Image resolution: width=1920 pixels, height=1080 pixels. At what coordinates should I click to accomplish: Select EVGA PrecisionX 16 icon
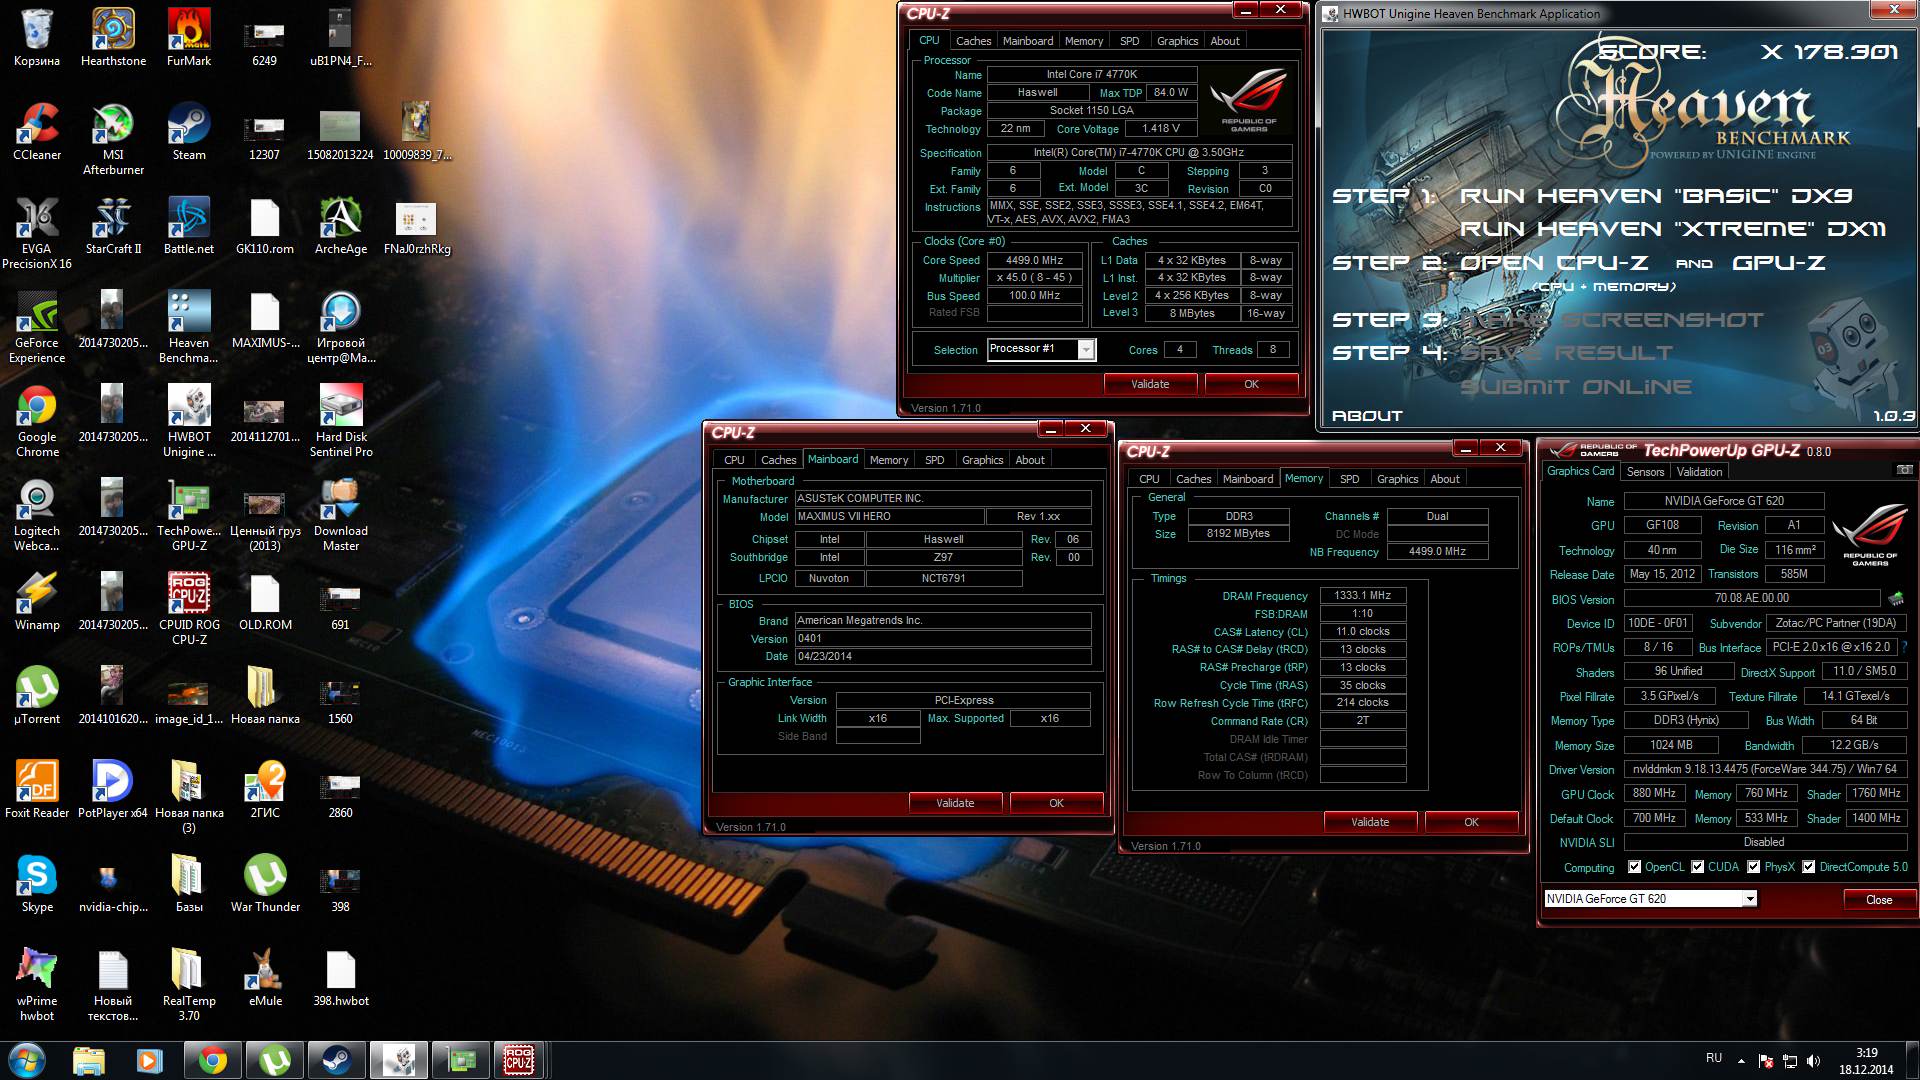[x=37, y=233]
